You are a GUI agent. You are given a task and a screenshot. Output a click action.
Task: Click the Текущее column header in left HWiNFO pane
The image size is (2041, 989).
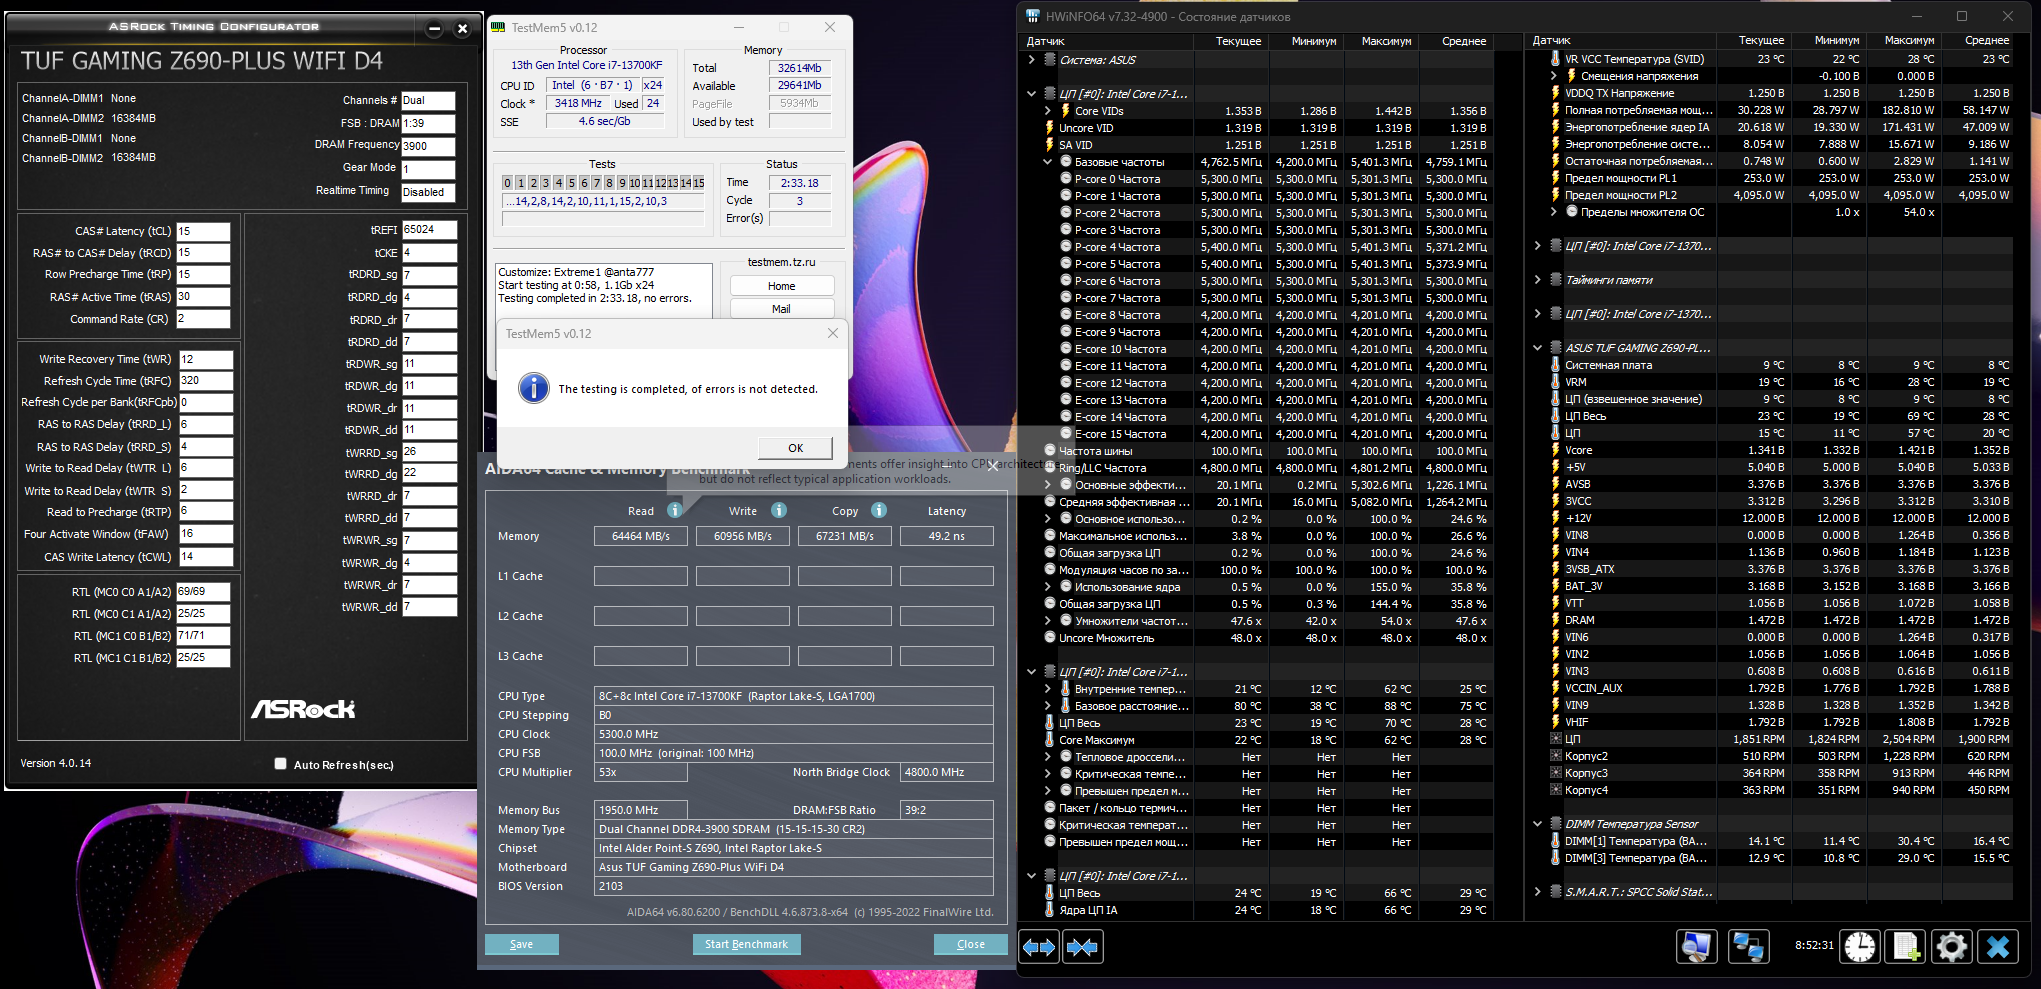tap(1238, 41)
